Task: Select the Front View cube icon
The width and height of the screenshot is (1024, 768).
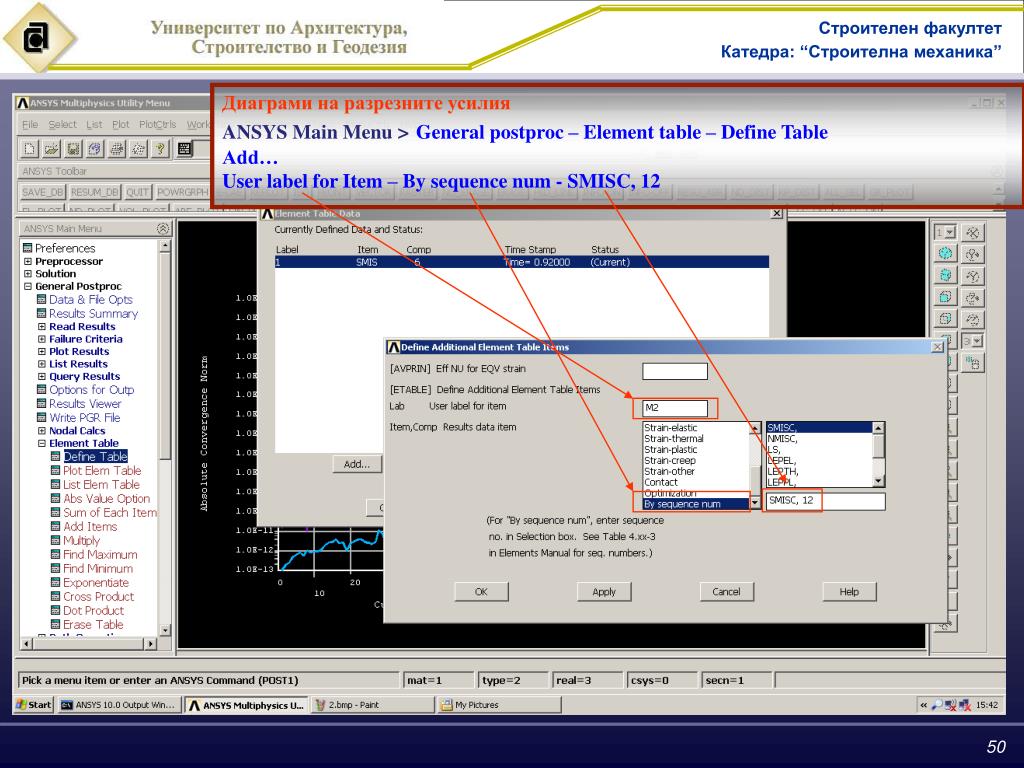Action: click(x=945, y=297)
